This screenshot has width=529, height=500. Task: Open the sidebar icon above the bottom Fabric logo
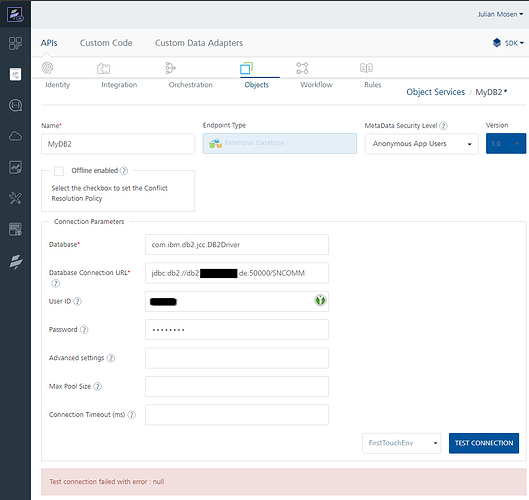click(x=15, y=229)
